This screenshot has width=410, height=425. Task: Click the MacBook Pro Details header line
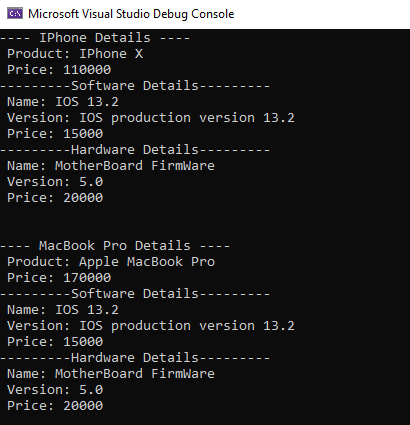[115, 246]
